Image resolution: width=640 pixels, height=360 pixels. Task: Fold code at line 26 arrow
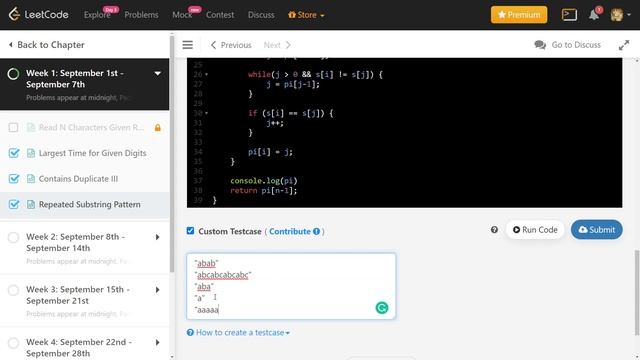207,75
